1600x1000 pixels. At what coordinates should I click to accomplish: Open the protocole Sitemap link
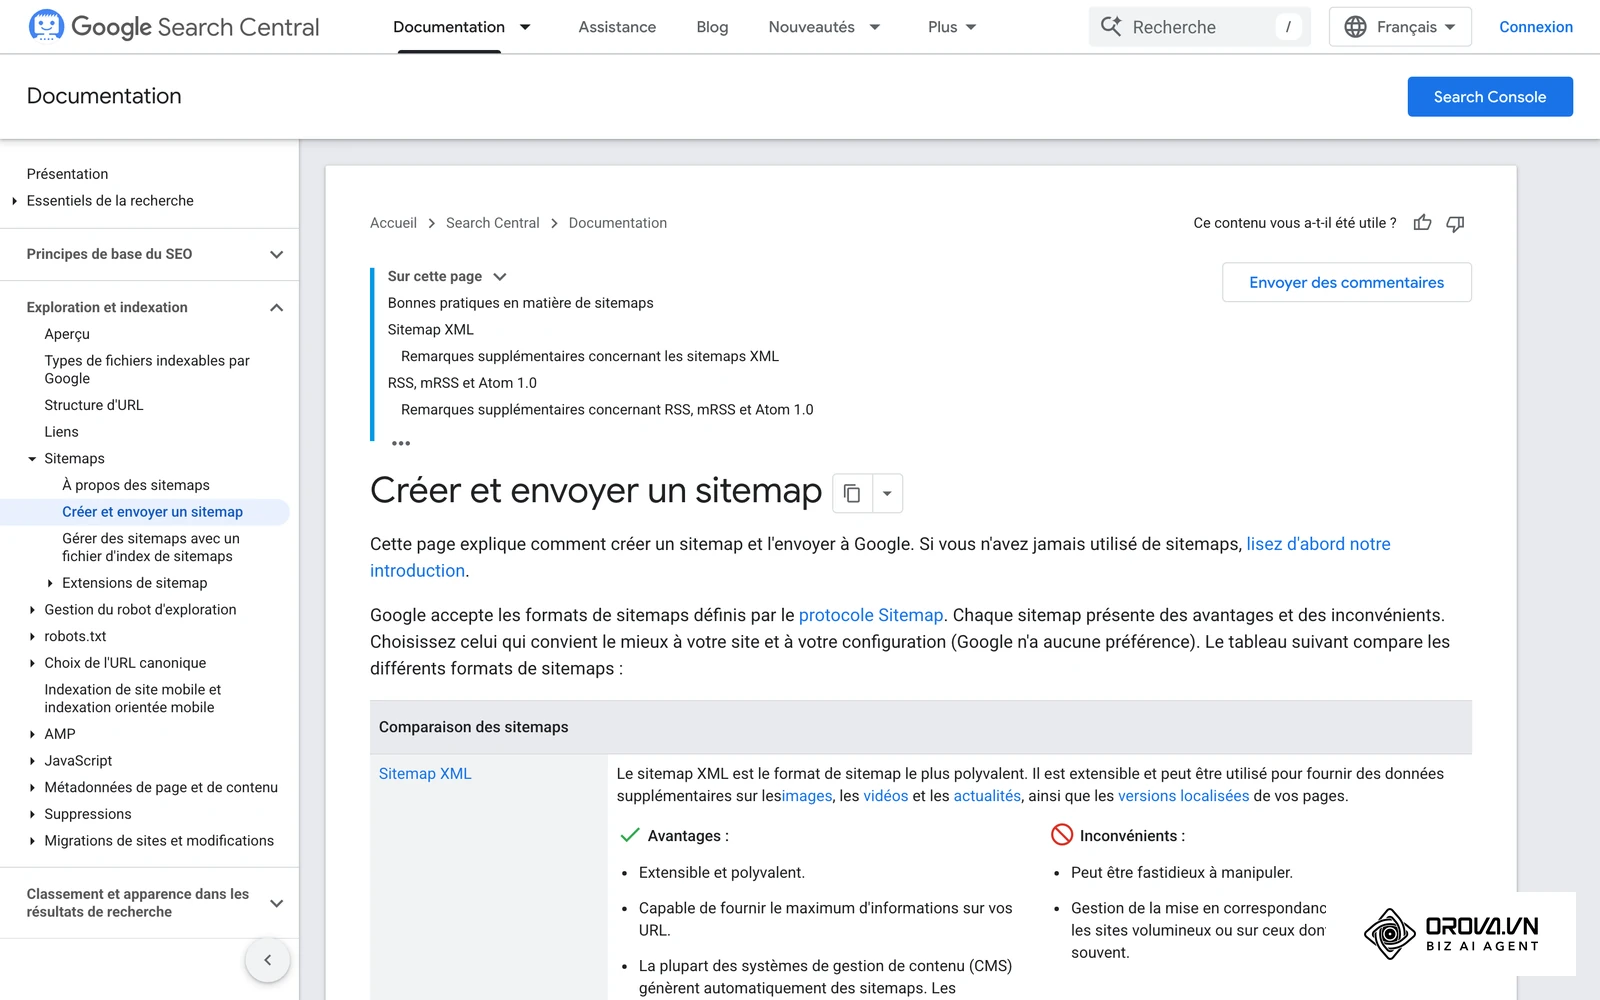(x=870, y=615)
